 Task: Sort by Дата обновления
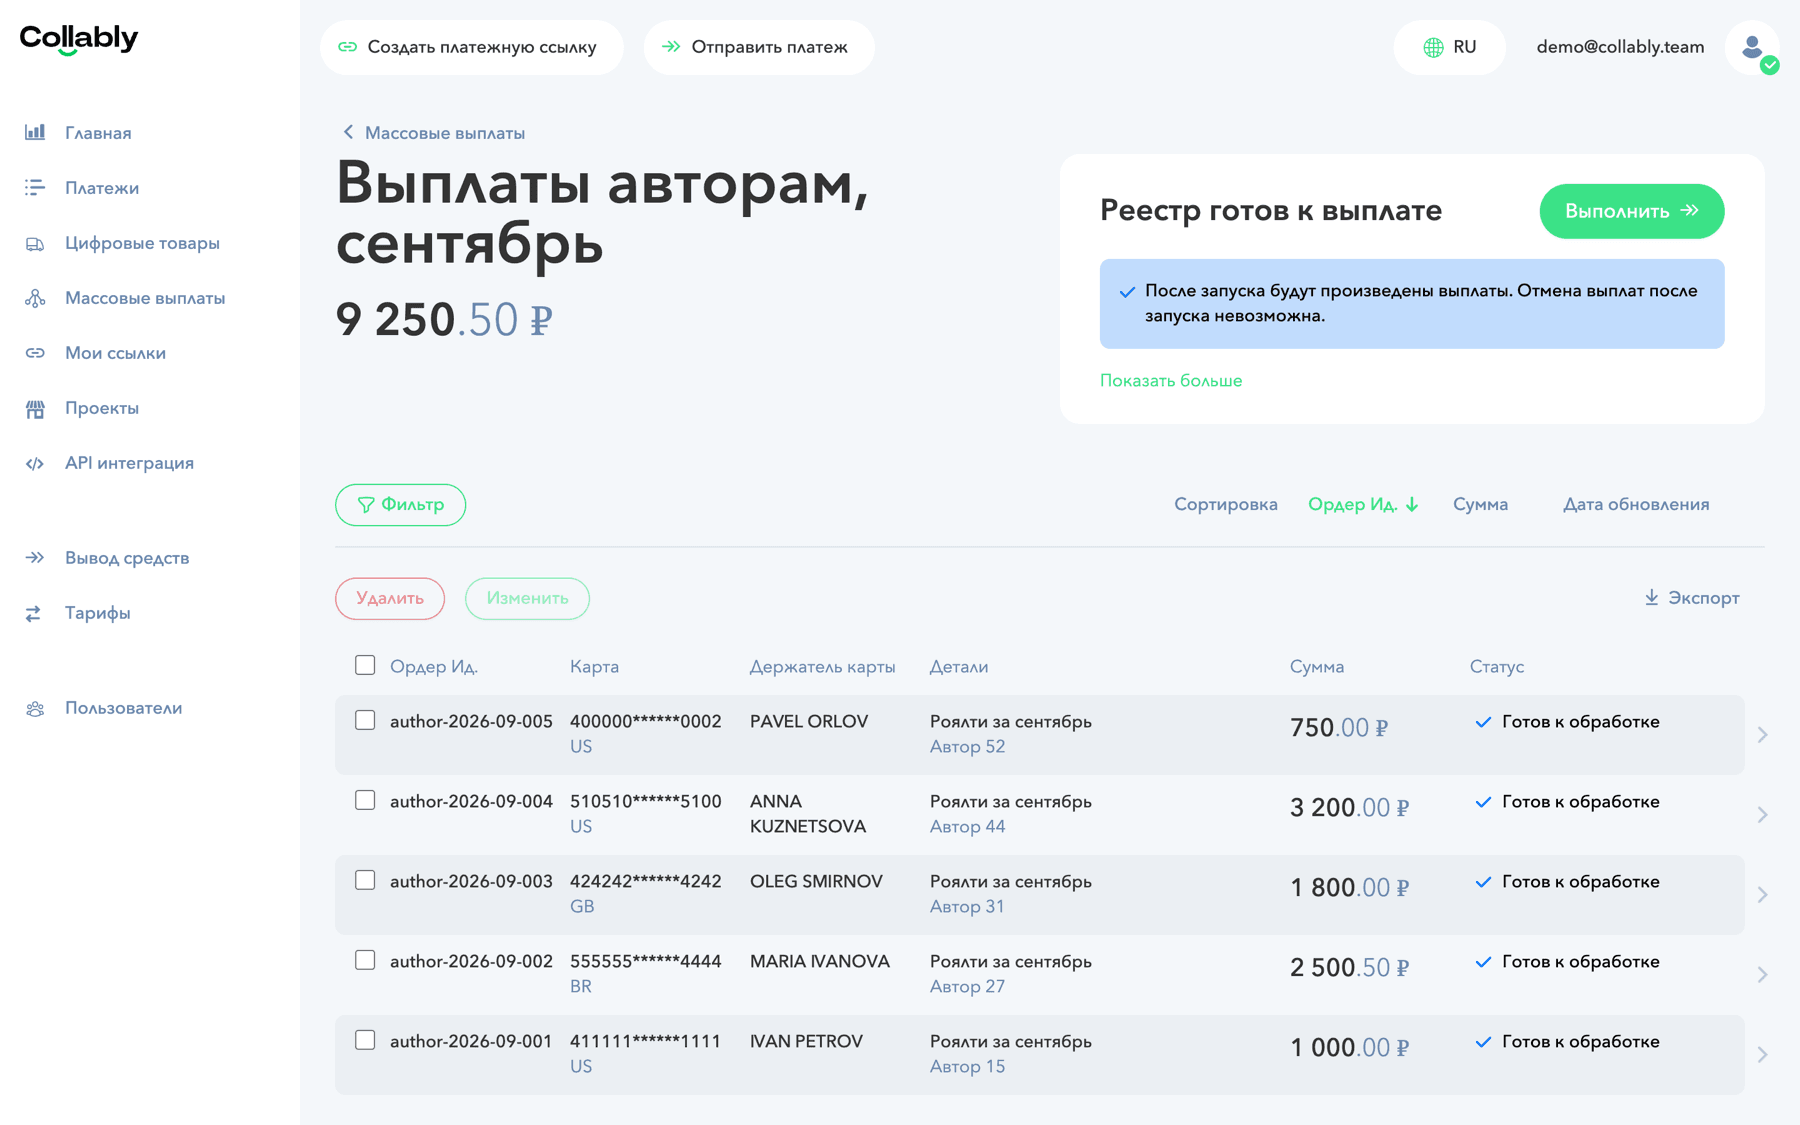point(1636,504)
